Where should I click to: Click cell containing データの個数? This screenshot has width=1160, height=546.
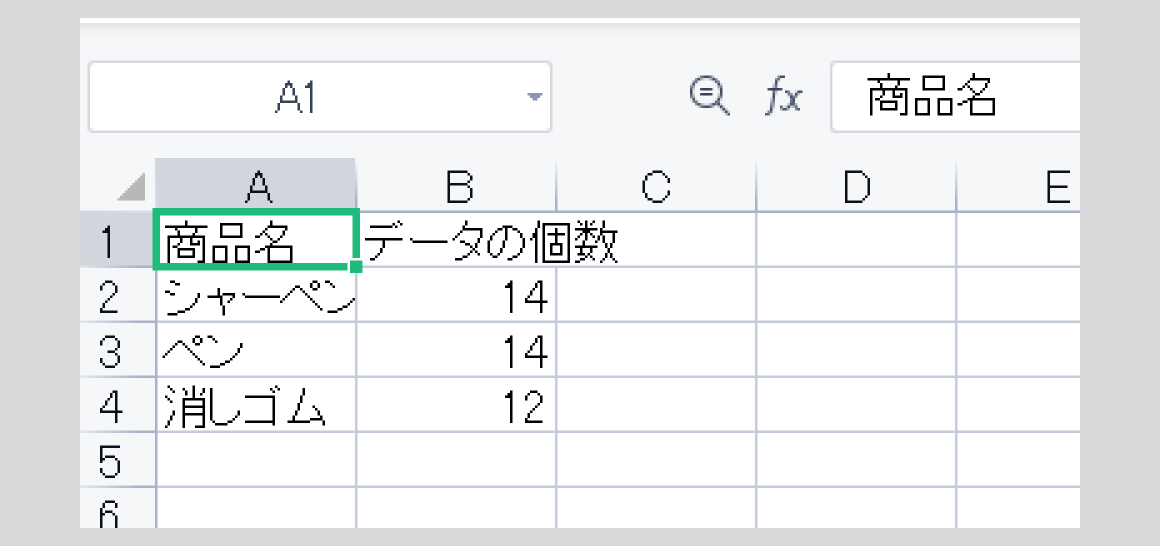[x=456, y=239]
